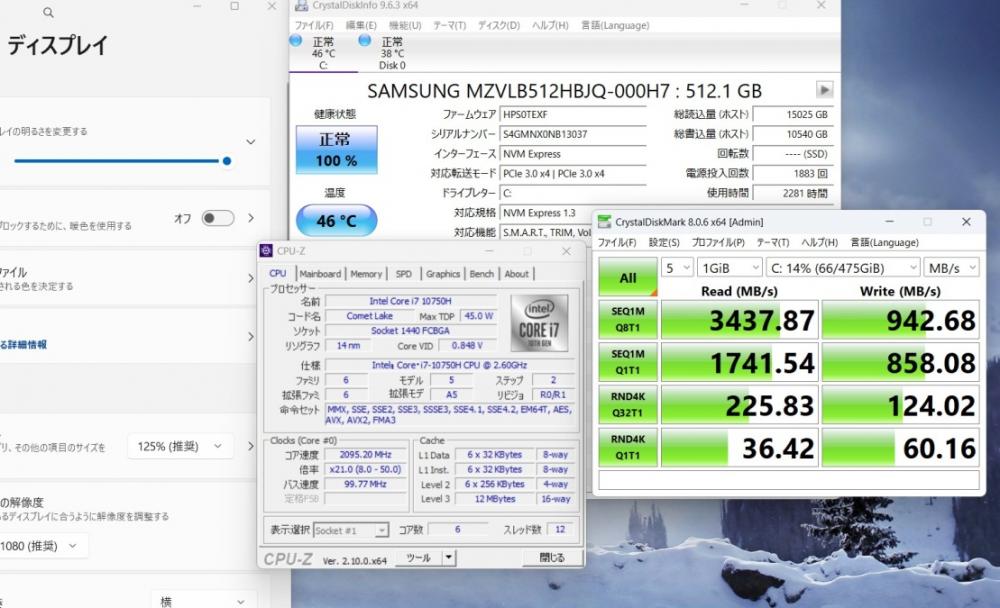Switch to the Memory tab in CPU-Z
Image resolution: width=1000 pixels, height=608 pixels.
tap(366, 274)
